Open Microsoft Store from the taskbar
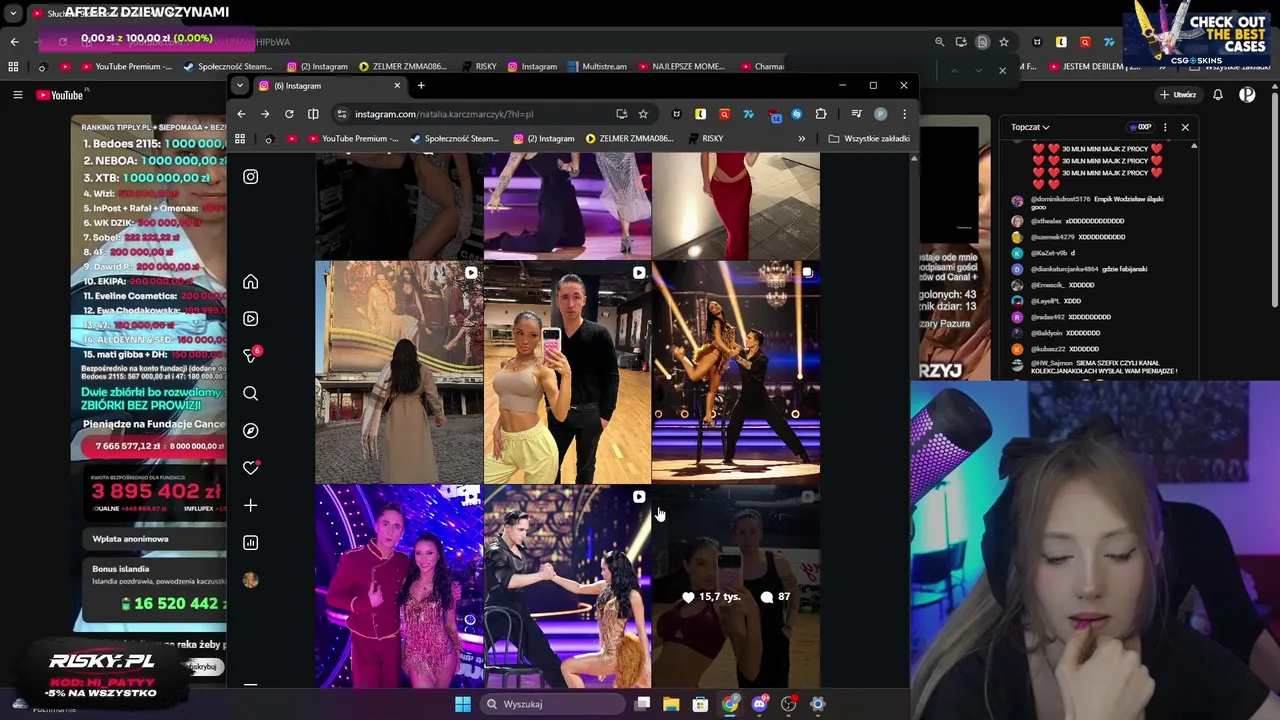Image resolution: width=1280 pixels, height=720 pixels. point(700,704)
